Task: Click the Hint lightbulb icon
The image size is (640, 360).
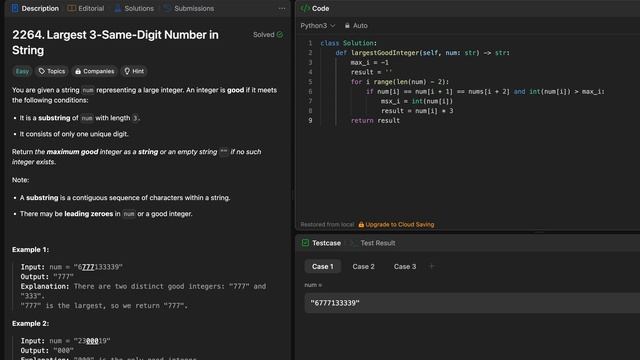Action: click(127, 71)
